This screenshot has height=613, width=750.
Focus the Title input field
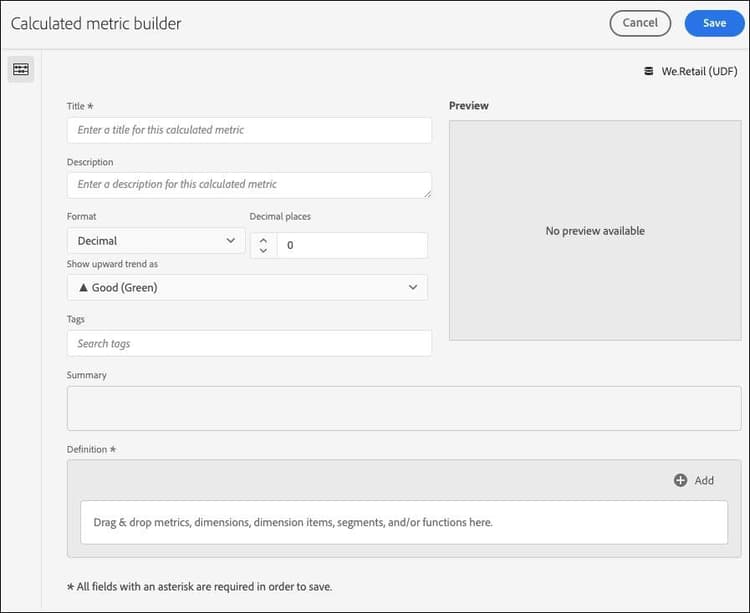point(249,130)
